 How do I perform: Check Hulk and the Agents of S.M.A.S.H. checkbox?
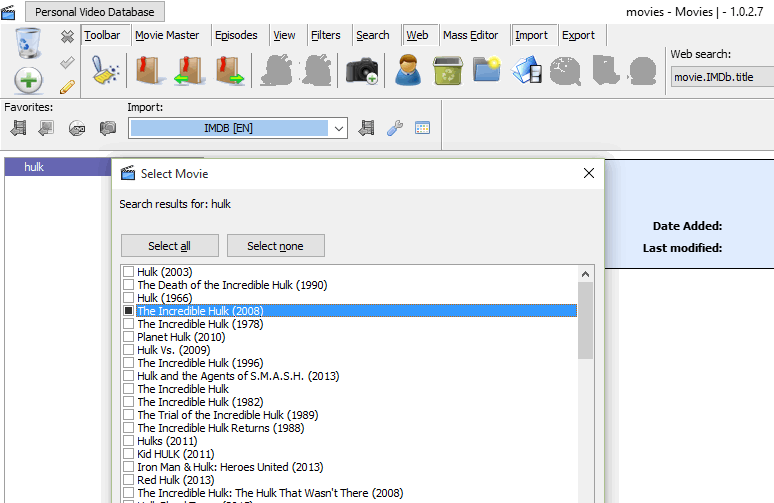coord(129,376)
